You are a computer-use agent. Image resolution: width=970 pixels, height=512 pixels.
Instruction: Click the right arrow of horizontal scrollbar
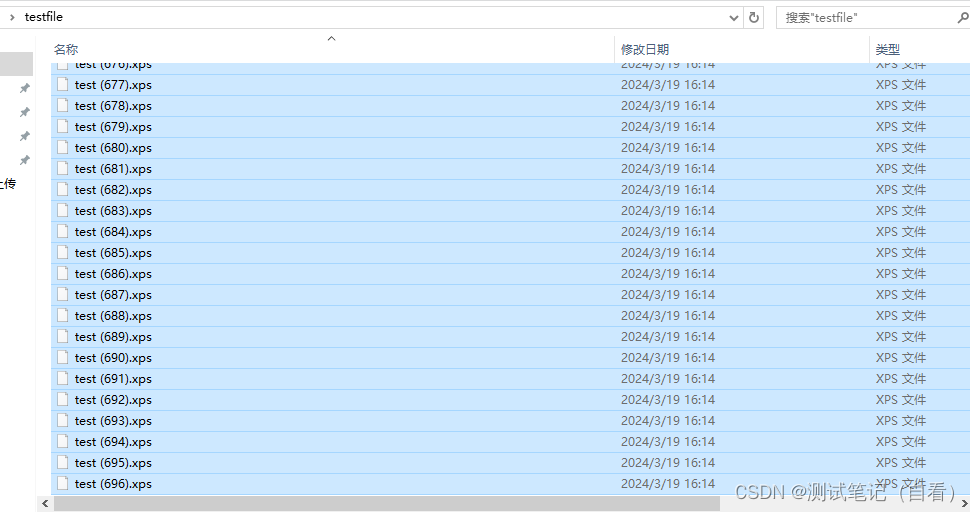964,503
